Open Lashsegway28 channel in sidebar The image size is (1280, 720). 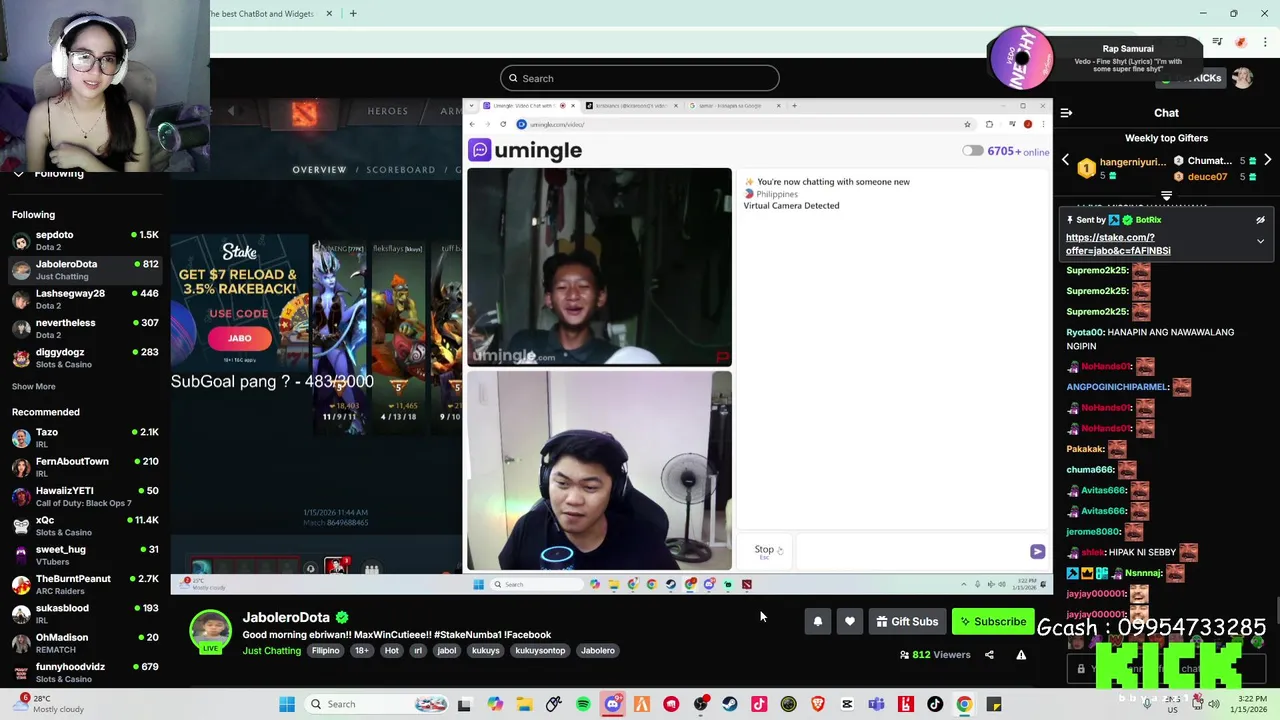tap(85, 299)
